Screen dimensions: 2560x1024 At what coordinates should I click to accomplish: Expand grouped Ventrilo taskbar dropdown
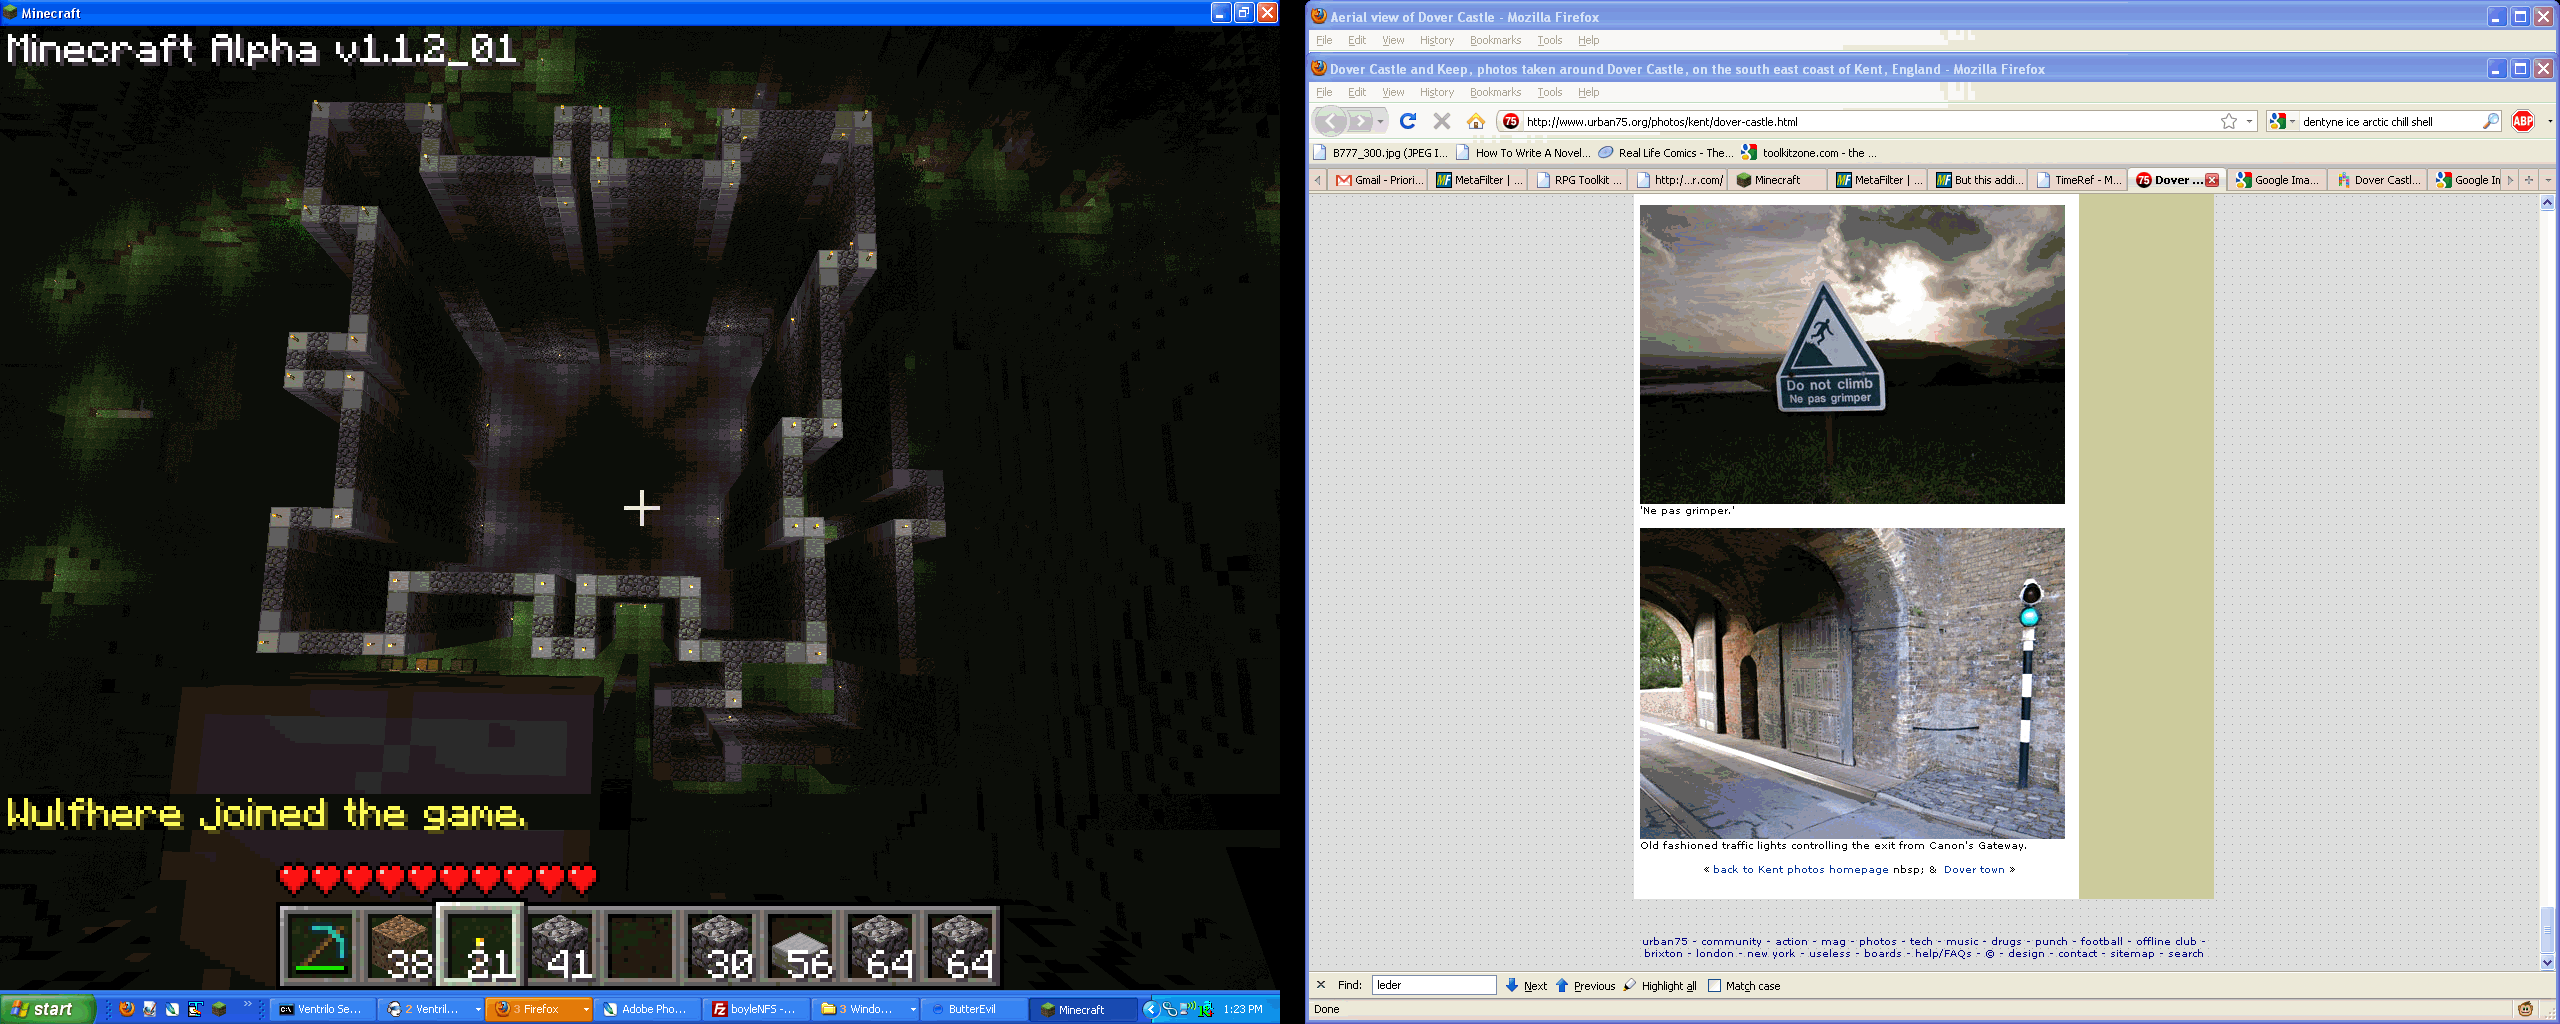click(478, 1009)
